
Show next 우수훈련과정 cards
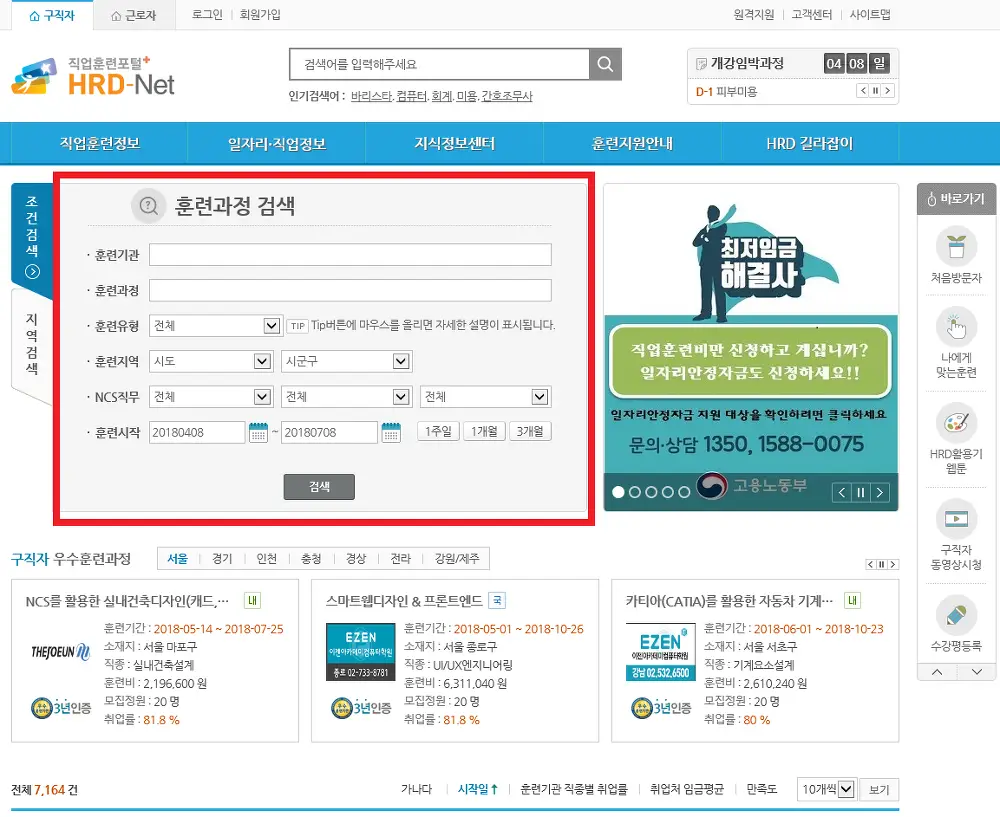893,564
